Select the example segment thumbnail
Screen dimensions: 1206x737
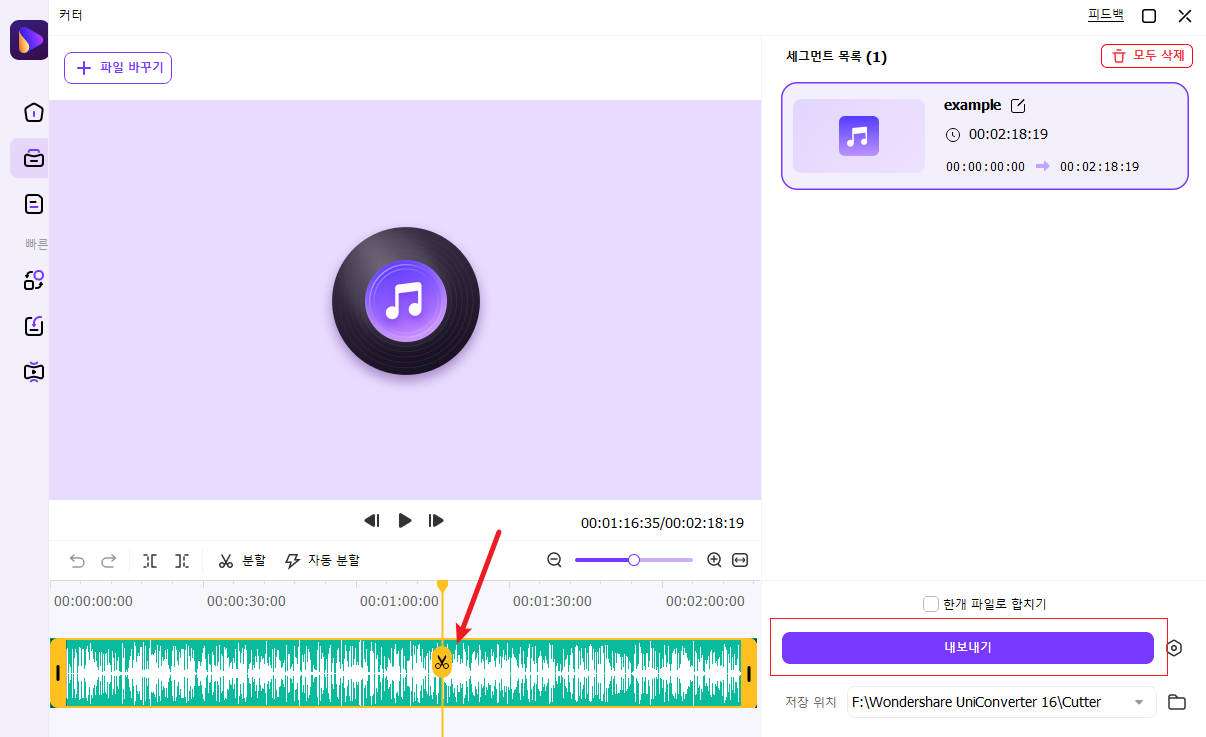click(x=859, y=136)
